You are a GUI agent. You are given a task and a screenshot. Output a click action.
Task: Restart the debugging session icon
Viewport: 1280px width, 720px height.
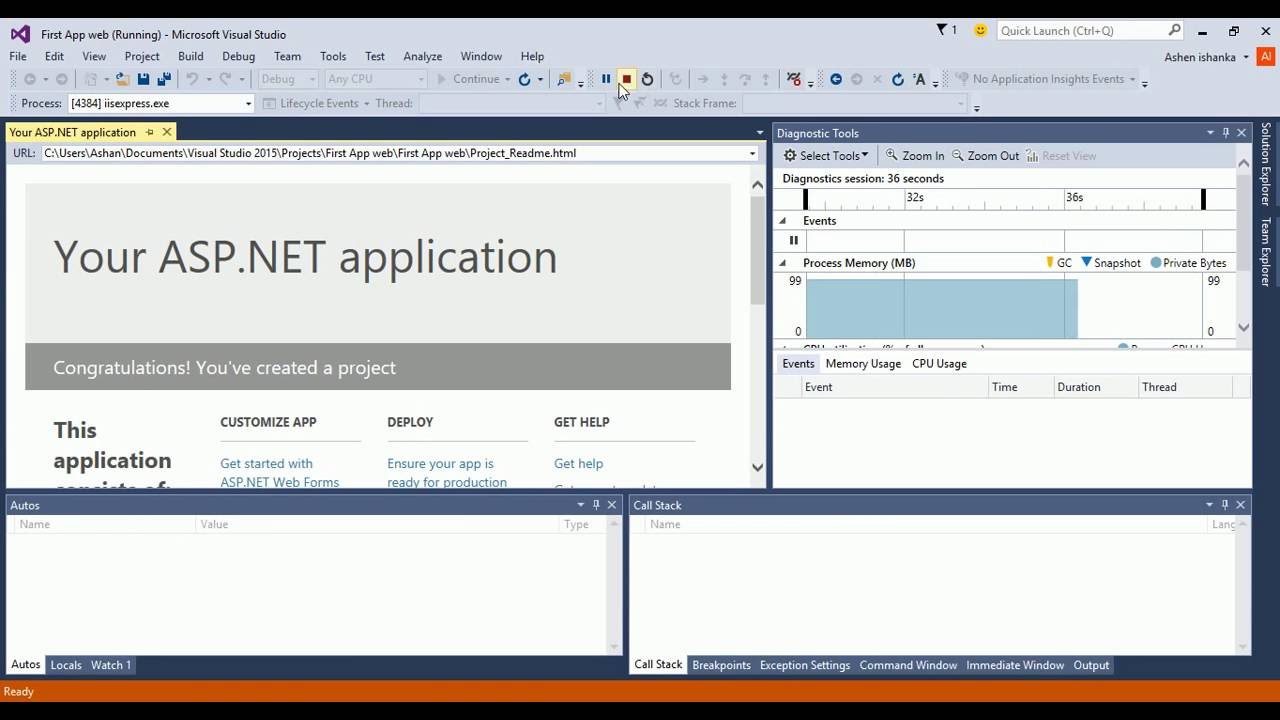click(x=648, y=79)
